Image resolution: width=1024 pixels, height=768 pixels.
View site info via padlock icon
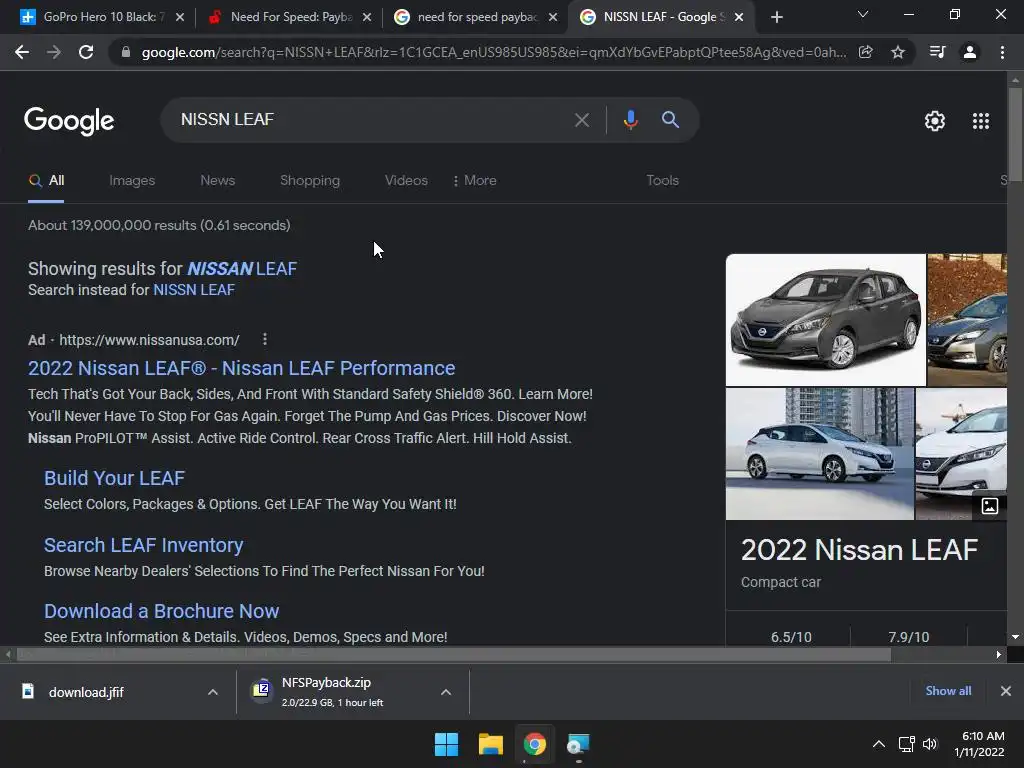[125, 52]
